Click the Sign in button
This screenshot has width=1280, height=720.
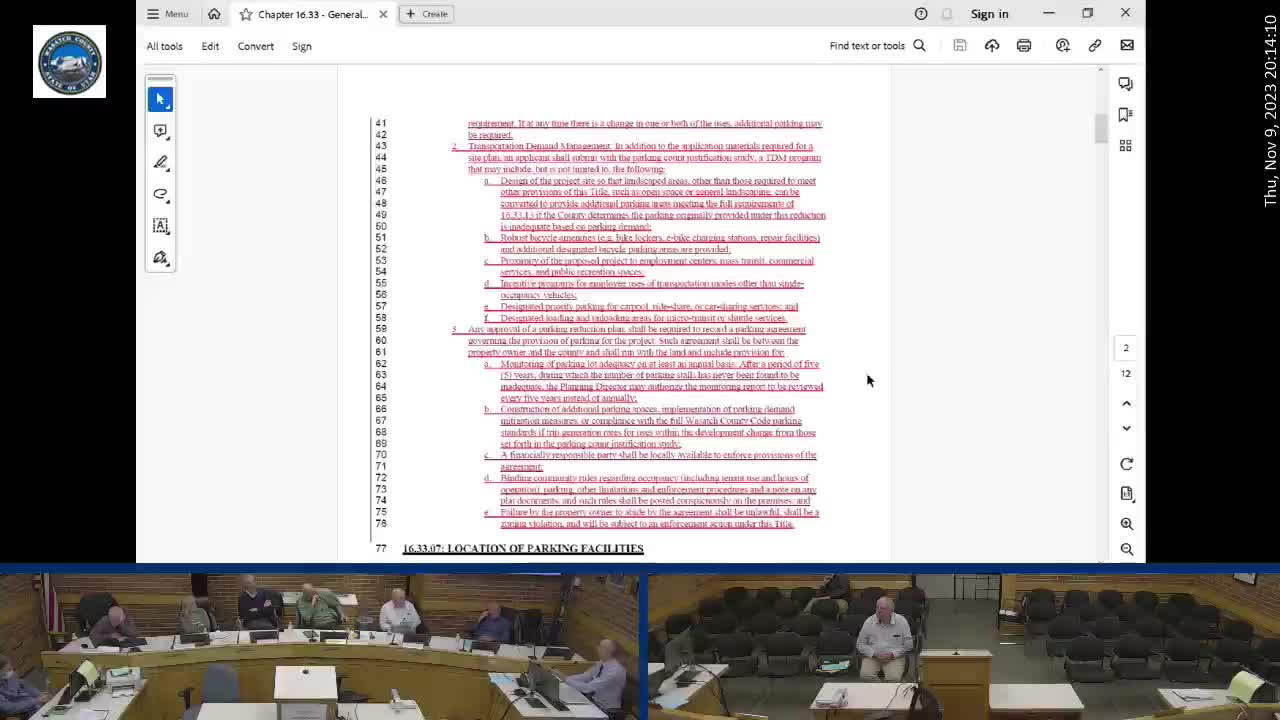989,14
